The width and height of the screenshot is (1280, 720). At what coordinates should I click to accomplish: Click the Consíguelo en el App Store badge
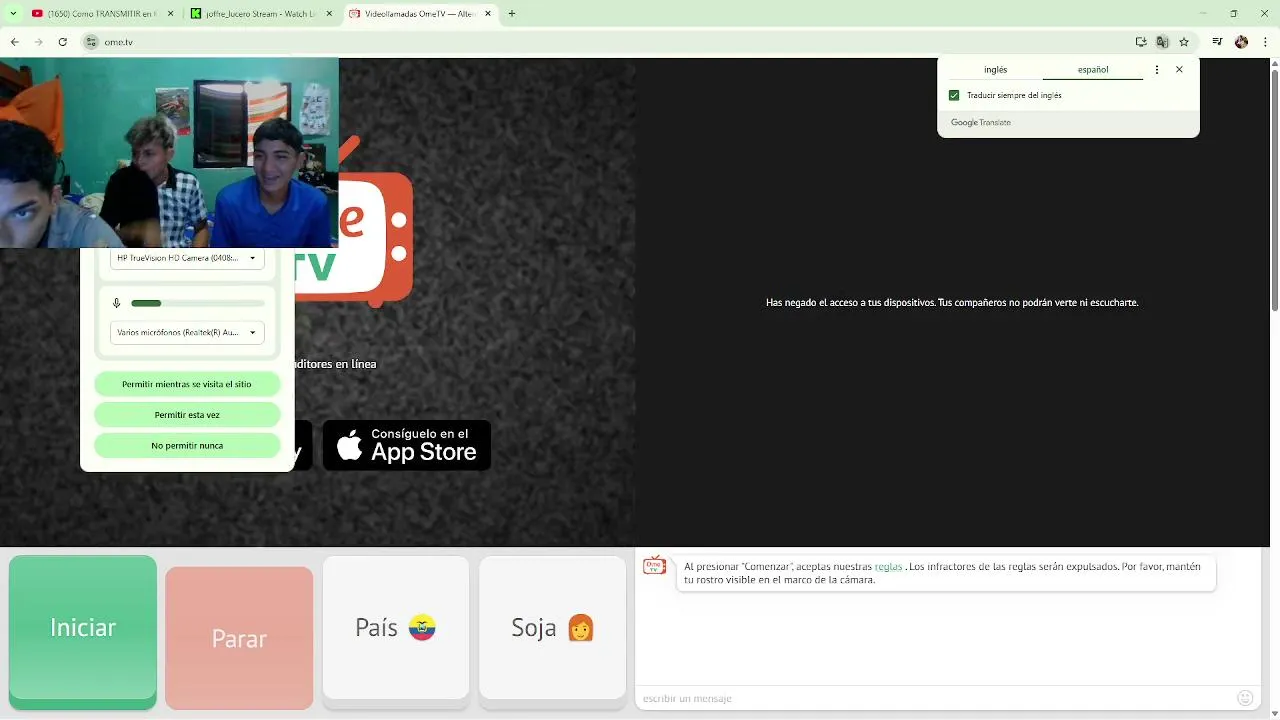point(407,445)
